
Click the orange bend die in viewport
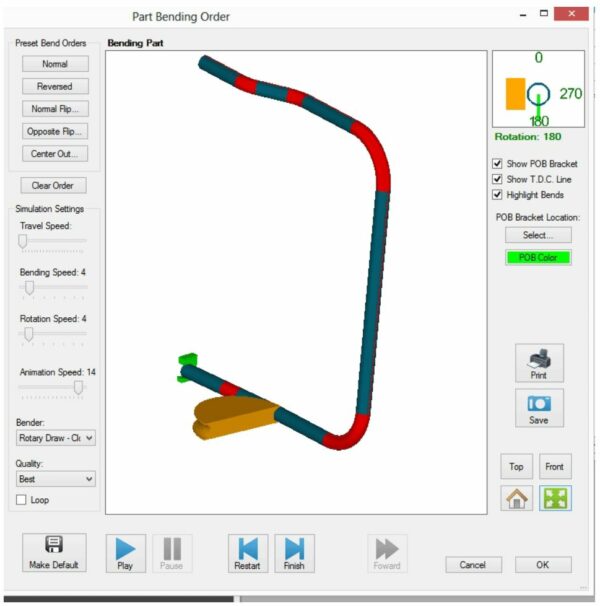pyautogui.click(x=234, y=417)
